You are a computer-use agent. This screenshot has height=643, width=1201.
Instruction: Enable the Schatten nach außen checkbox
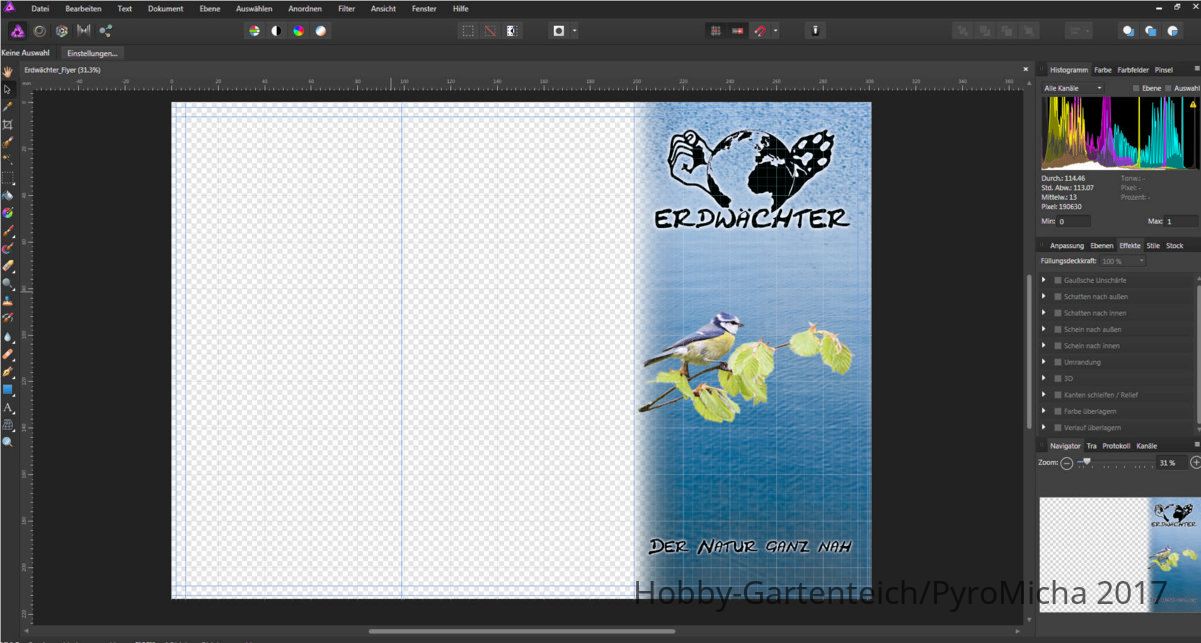1058,296
